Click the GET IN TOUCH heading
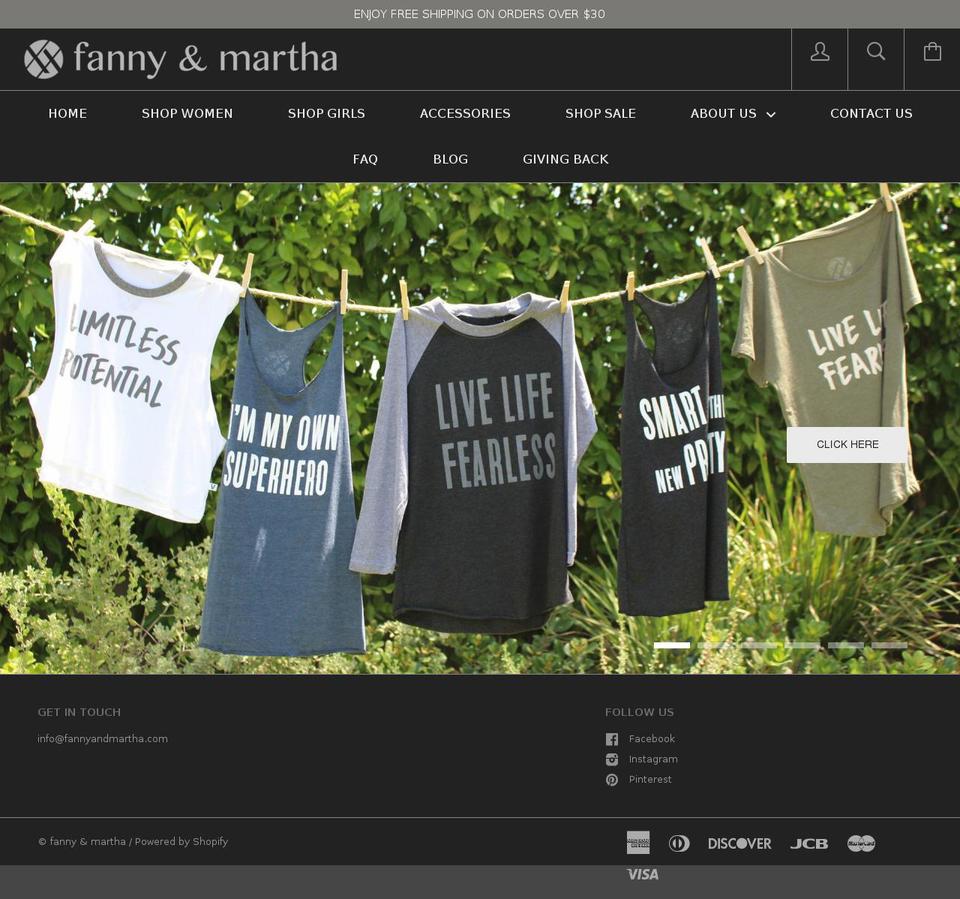This screenshot has width=960, height=899. click(79, 712)
